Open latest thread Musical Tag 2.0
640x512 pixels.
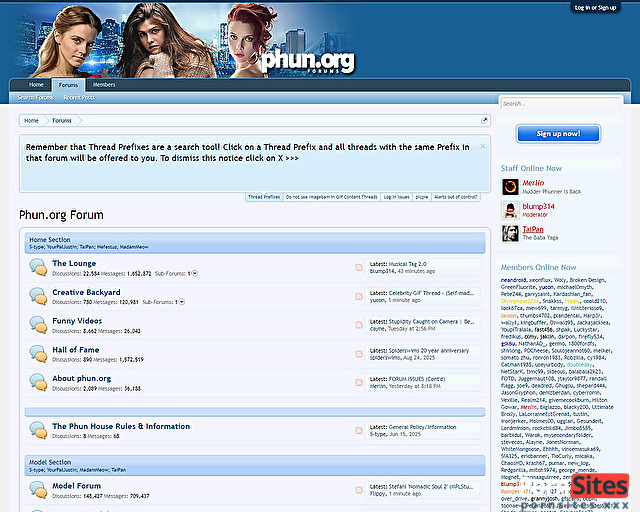click(407, 264)
